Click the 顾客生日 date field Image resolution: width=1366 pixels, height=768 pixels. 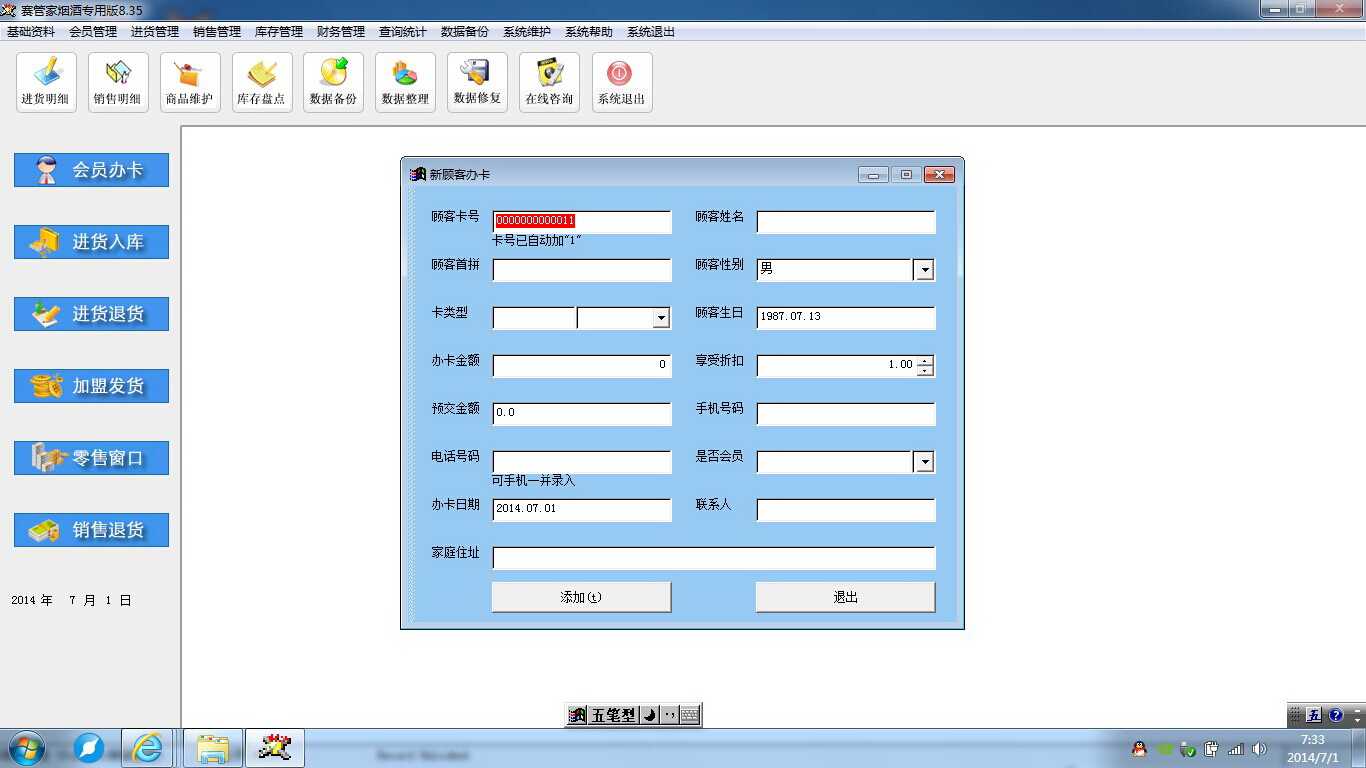pos(846,318)
